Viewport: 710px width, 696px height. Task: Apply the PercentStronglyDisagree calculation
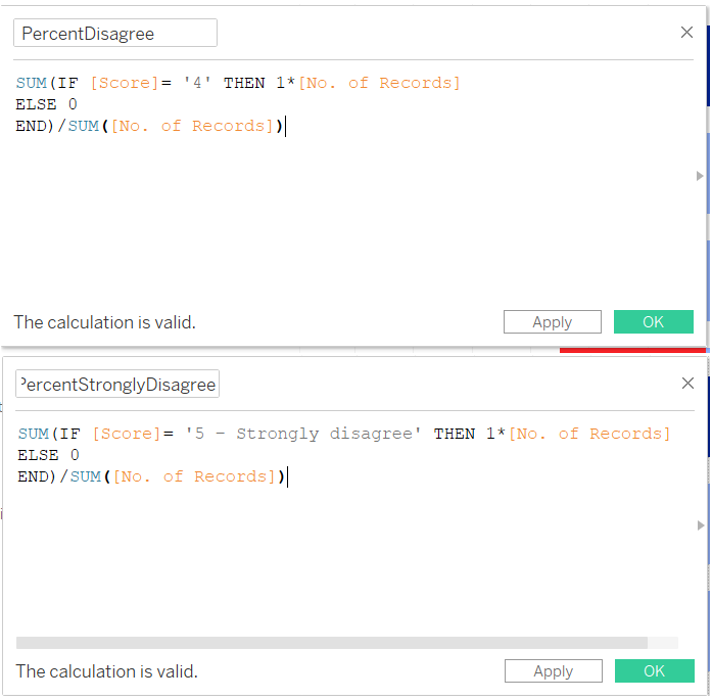[x=553, y=671]
